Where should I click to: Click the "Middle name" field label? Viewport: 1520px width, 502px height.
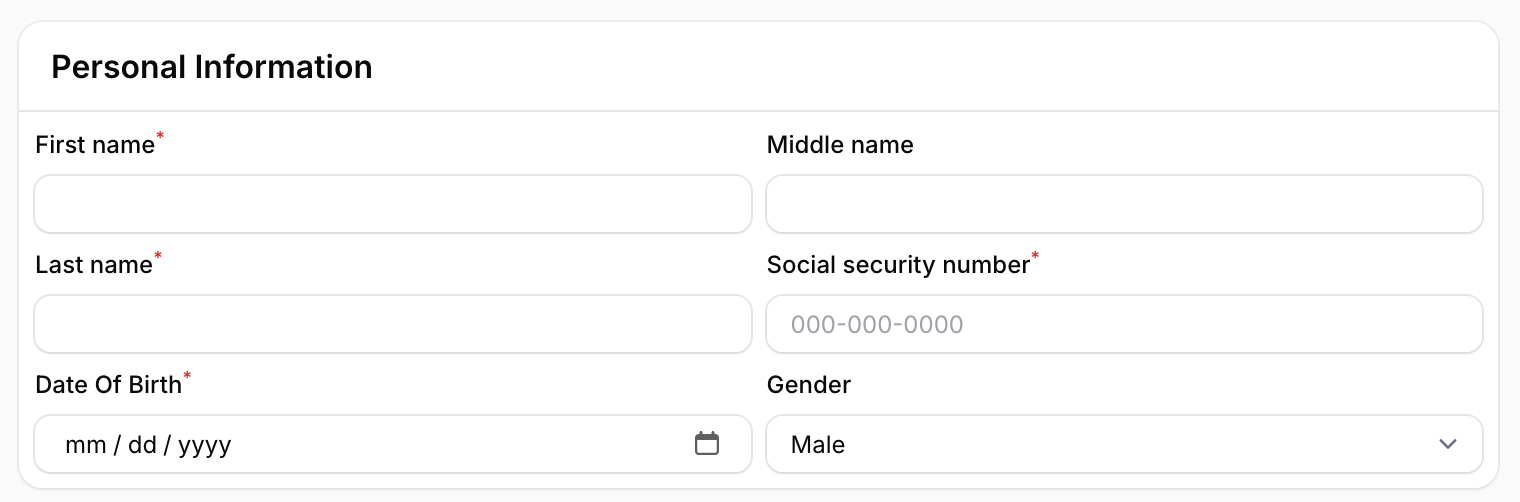point(840,145)
